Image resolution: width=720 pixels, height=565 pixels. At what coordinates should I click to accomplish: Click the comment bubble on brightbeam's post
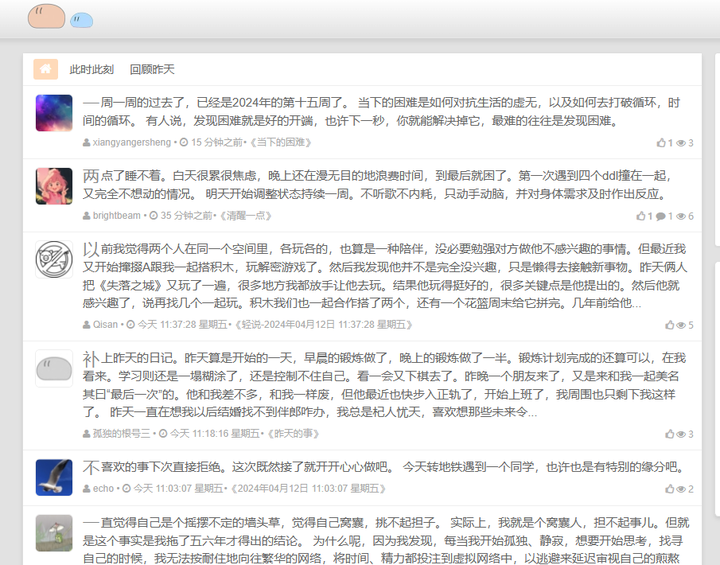point(661,216)
